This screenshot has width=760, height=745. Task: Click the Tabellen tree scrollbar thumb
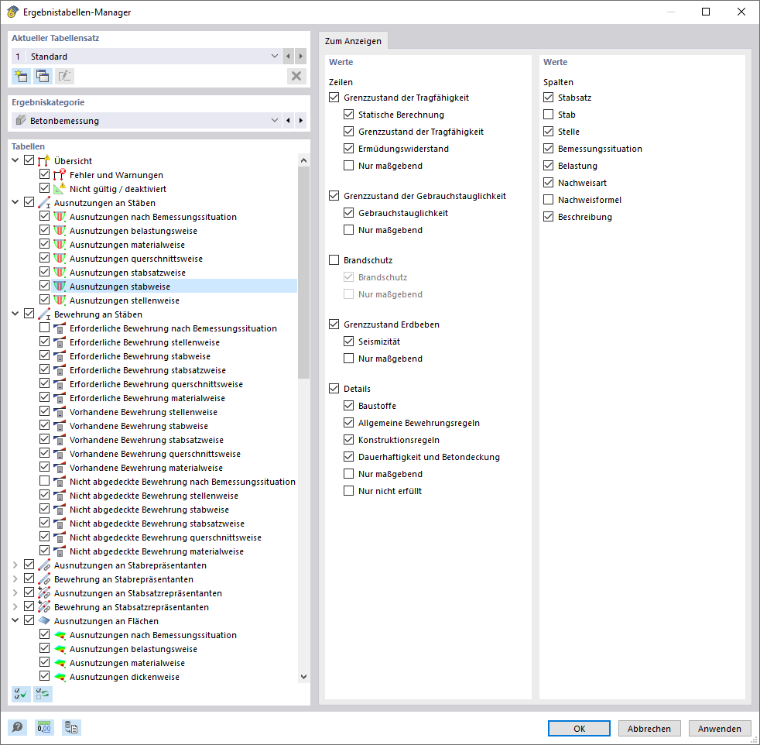(303, 272)
